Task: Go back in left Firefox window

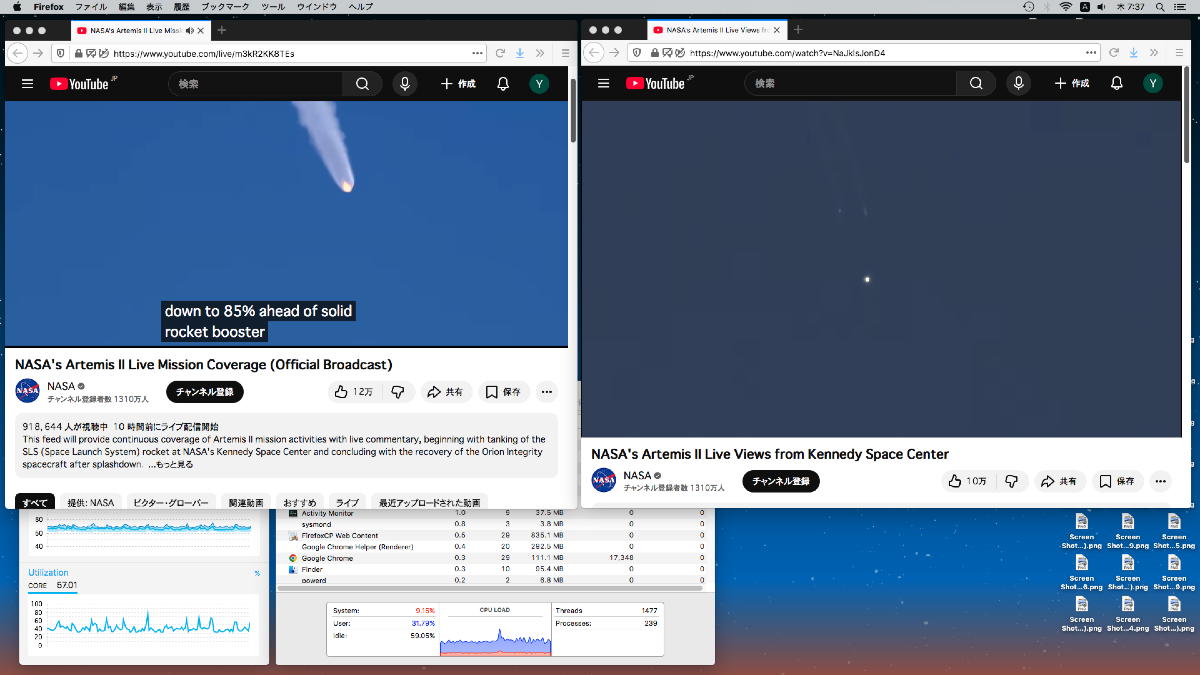Action: [17, 53]
